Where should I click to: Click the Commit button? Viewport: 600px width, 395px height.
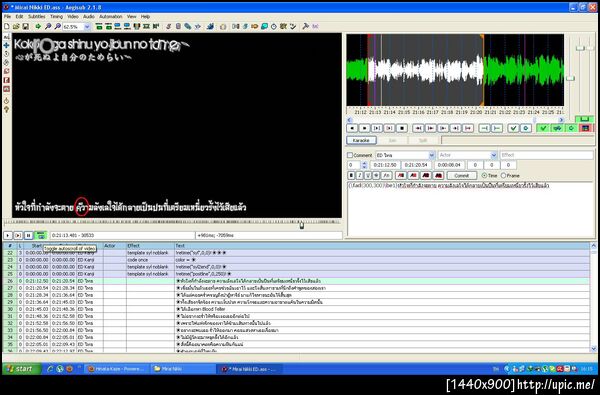coord(461,175)
